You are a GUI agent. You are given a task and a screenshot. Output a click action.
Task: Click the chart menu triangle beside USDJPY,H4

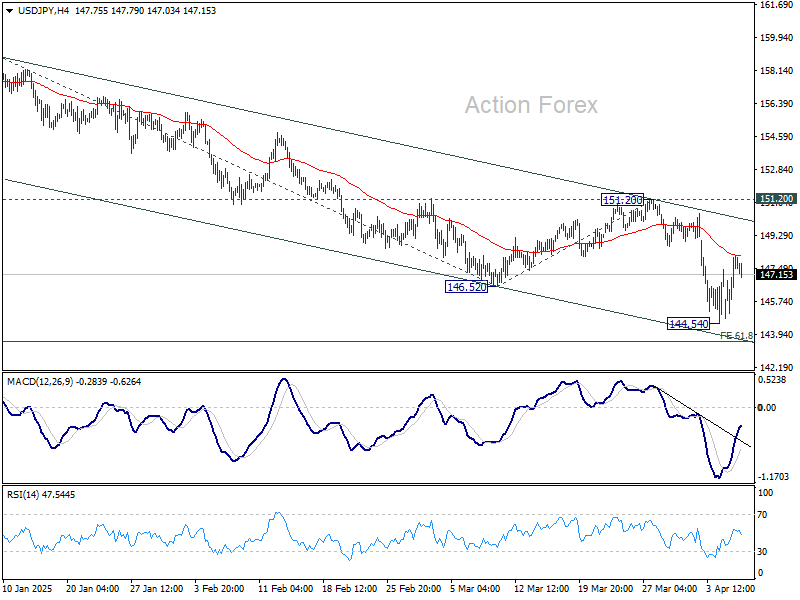coord(10,11)
